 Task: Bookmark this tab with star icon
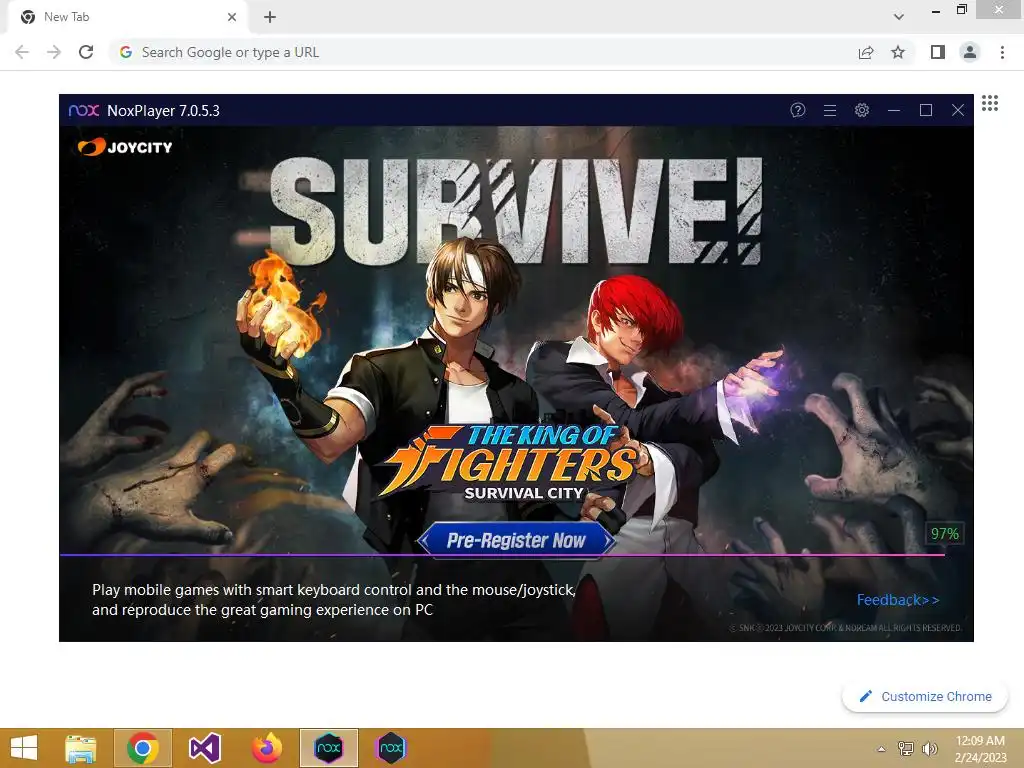[898, 52]
